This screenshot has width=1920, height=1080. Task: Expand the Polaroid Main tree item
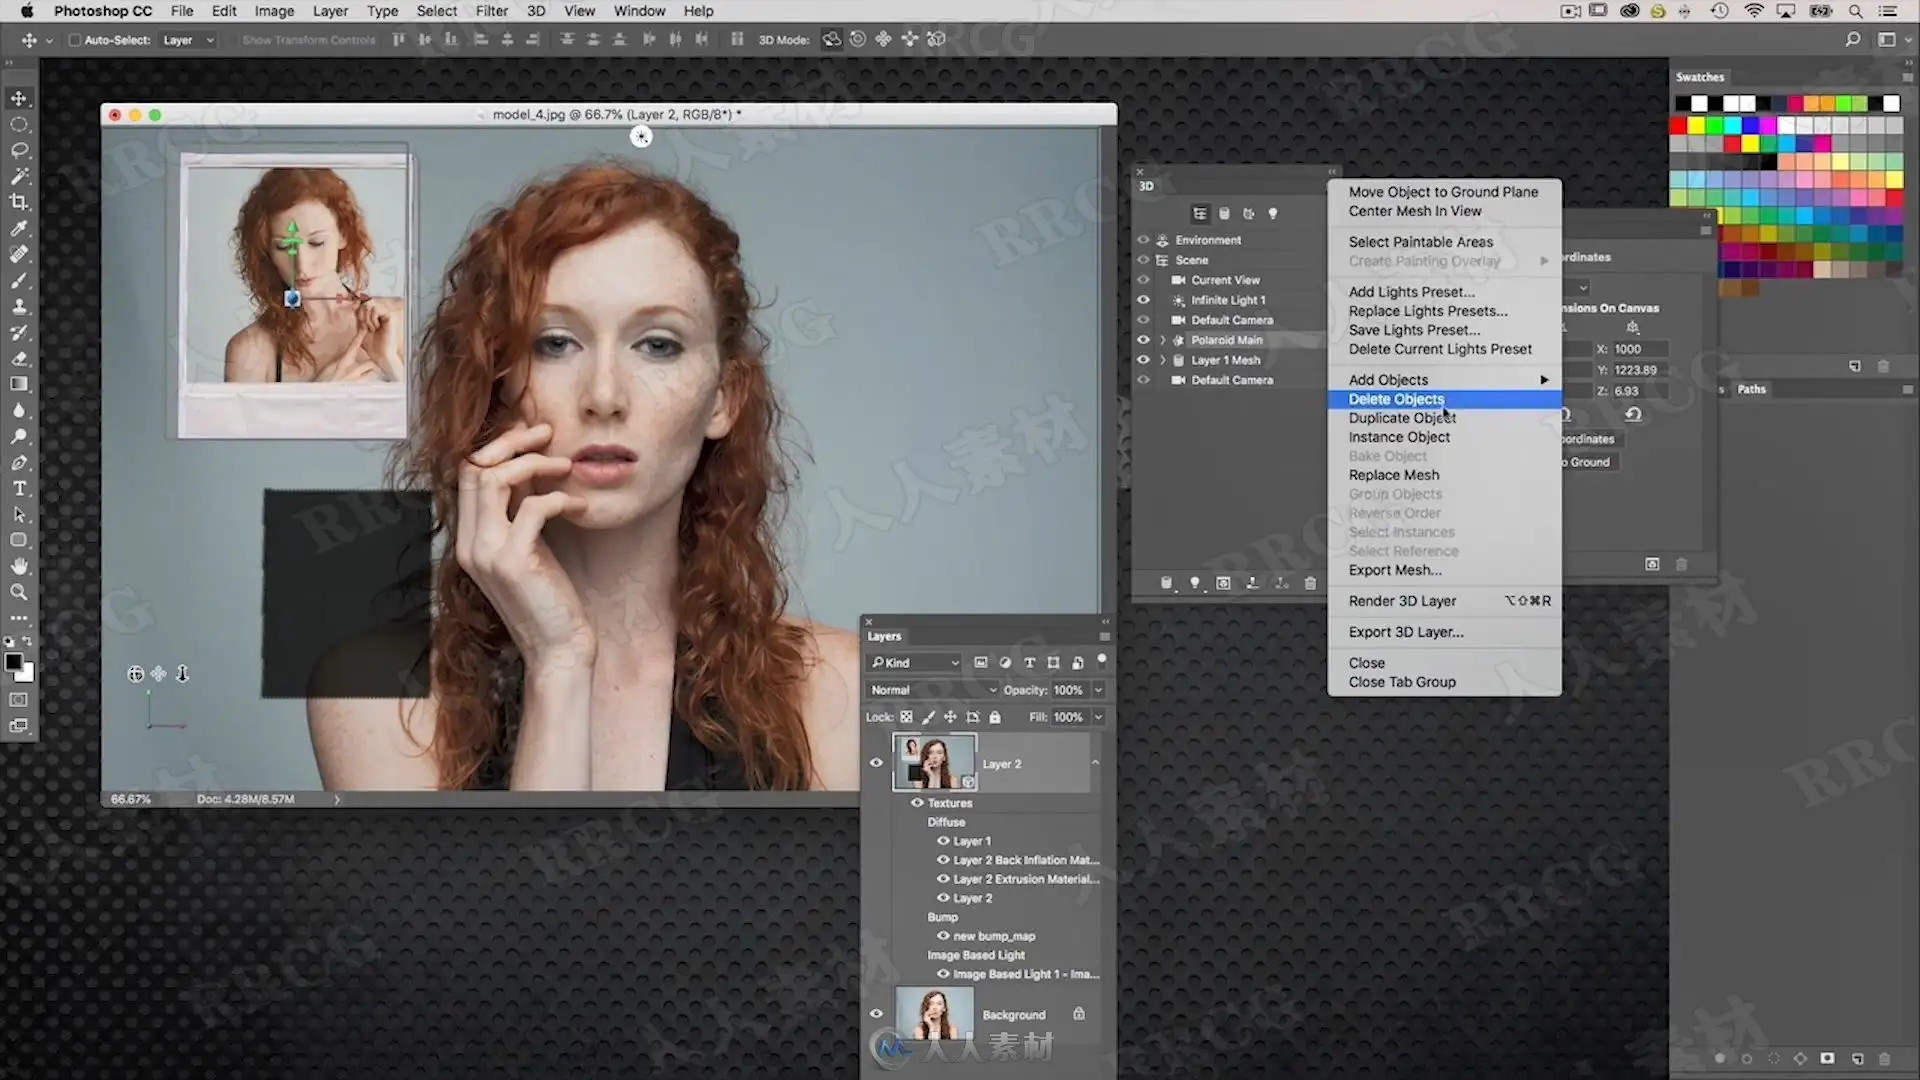point(1163,340)
